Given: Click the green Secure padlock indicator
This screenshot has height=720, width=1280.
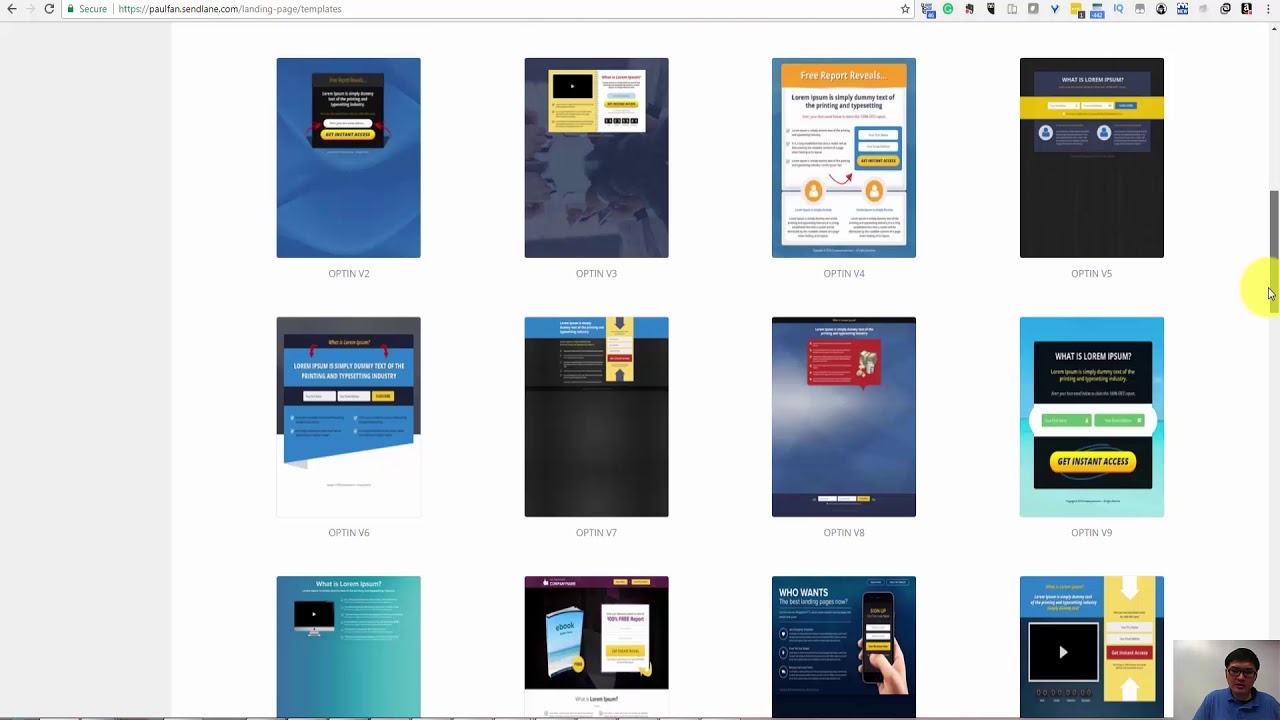Looking at the screenshot, I should (86, 9).
